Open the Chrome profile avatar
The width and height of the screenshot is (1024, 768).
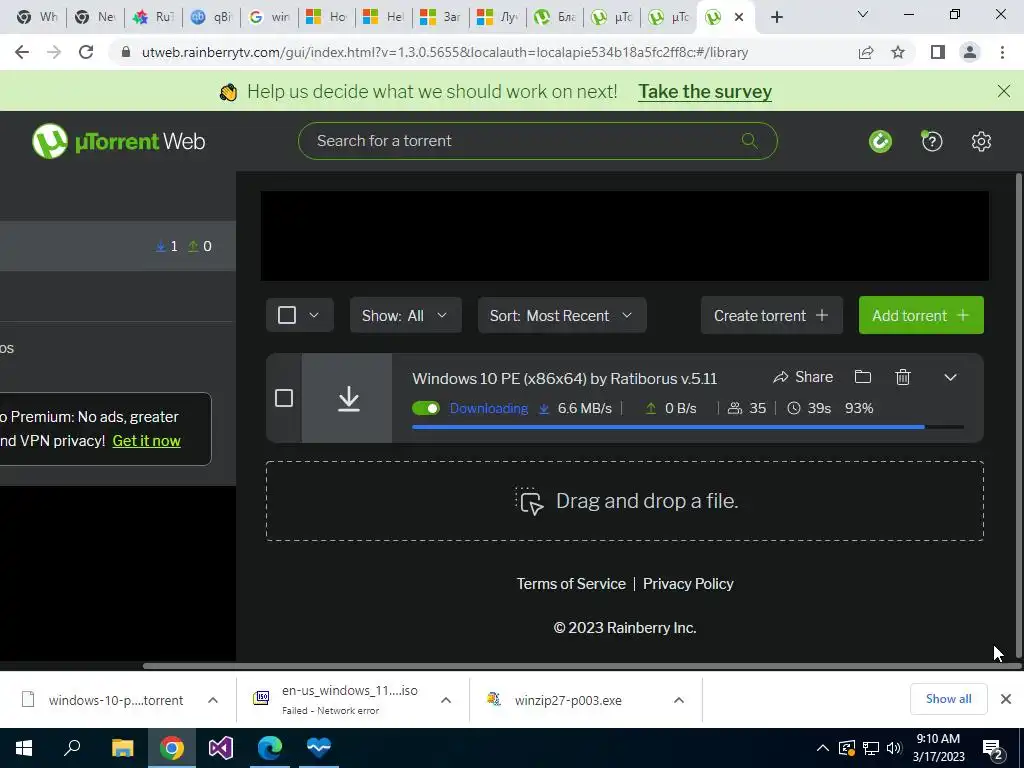tap(970, 52)
